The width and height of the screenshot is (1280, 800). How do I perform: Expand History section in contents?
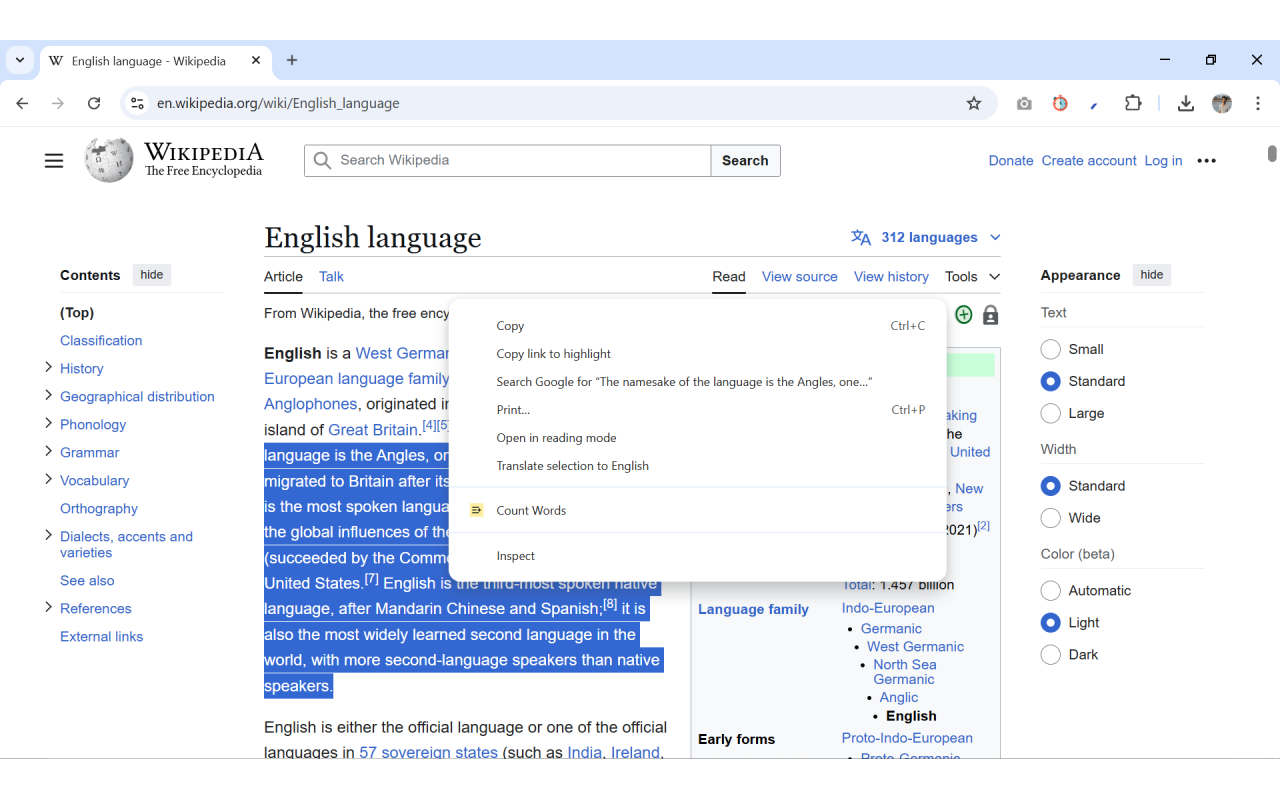(x=48, y=367)
